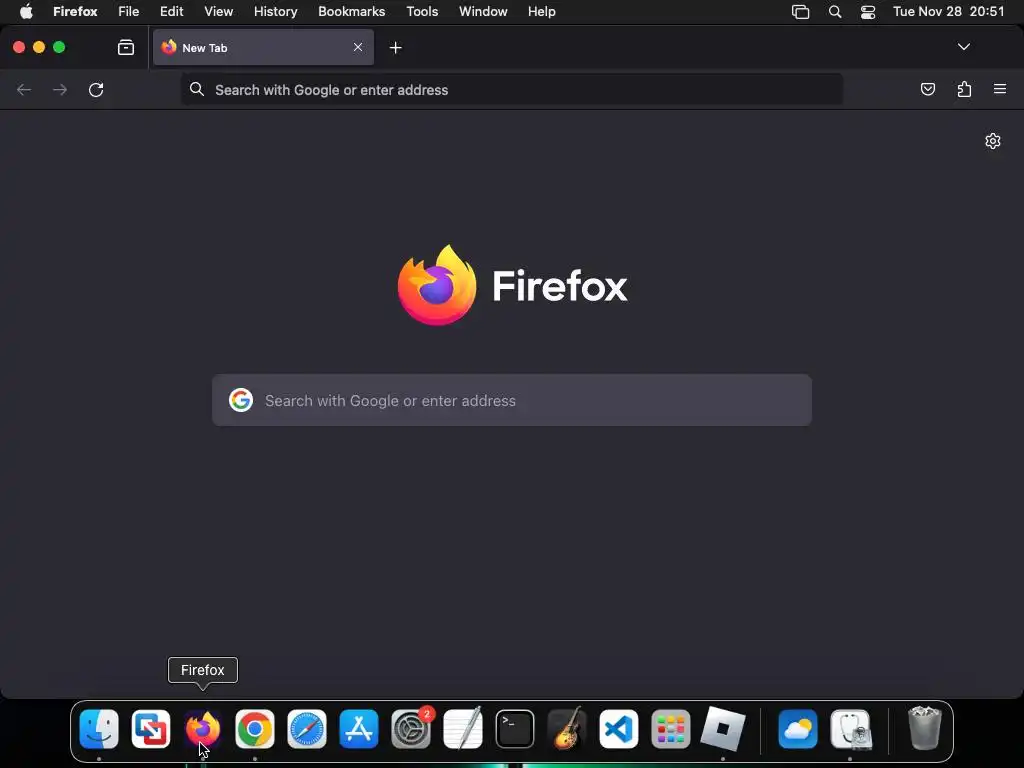
Task: Open the Help menu
Action: coord(541,12)
